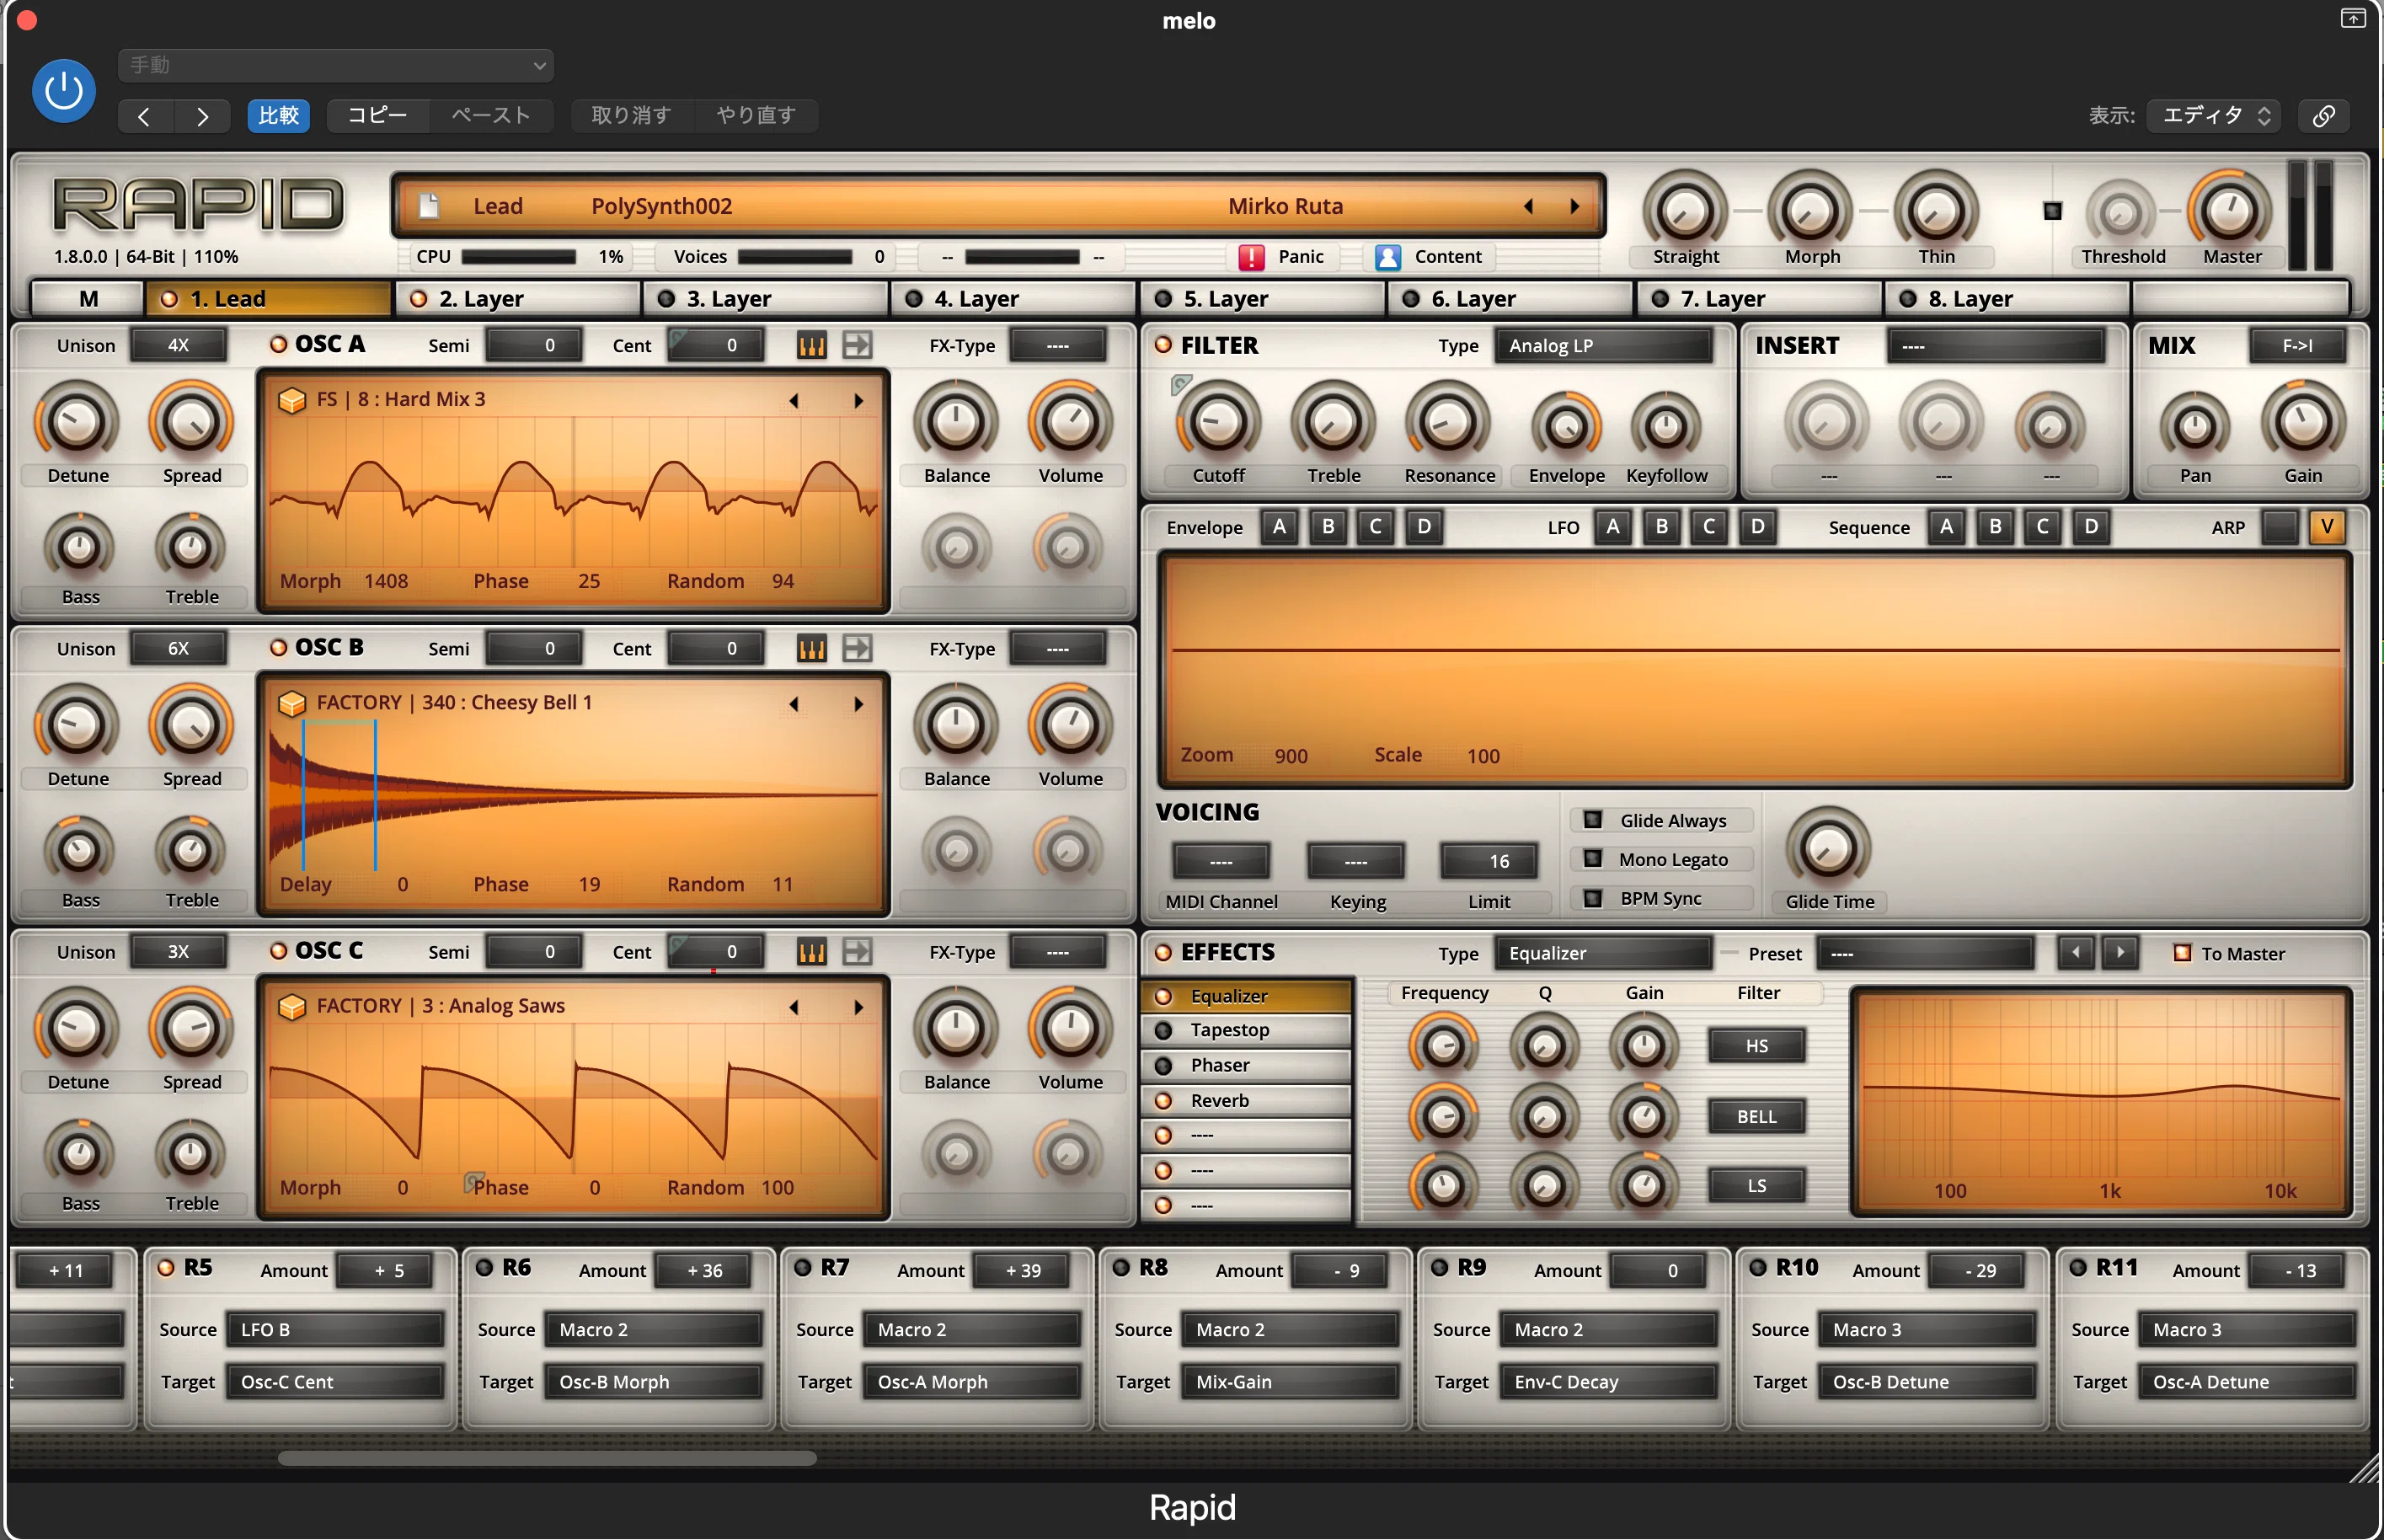Screen dimensions: 2384x1540
Task: Click the red Panic exclamation icon
Action: (1251, 257)
